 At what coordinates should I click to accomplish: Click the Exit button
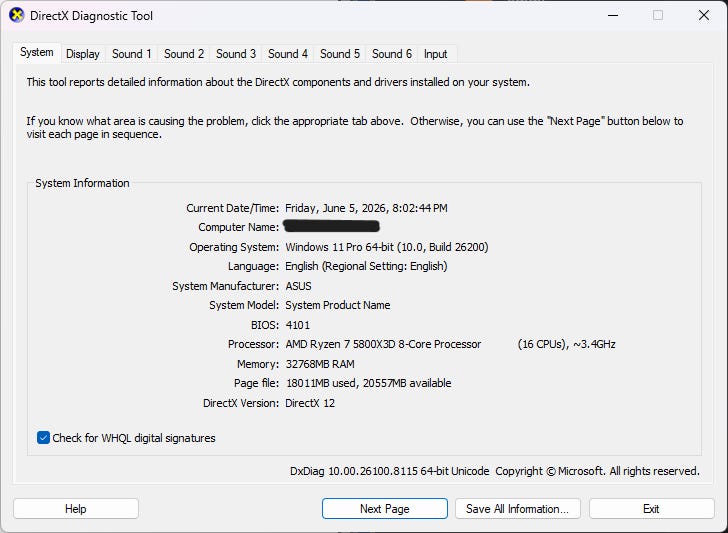coord(651,509)
